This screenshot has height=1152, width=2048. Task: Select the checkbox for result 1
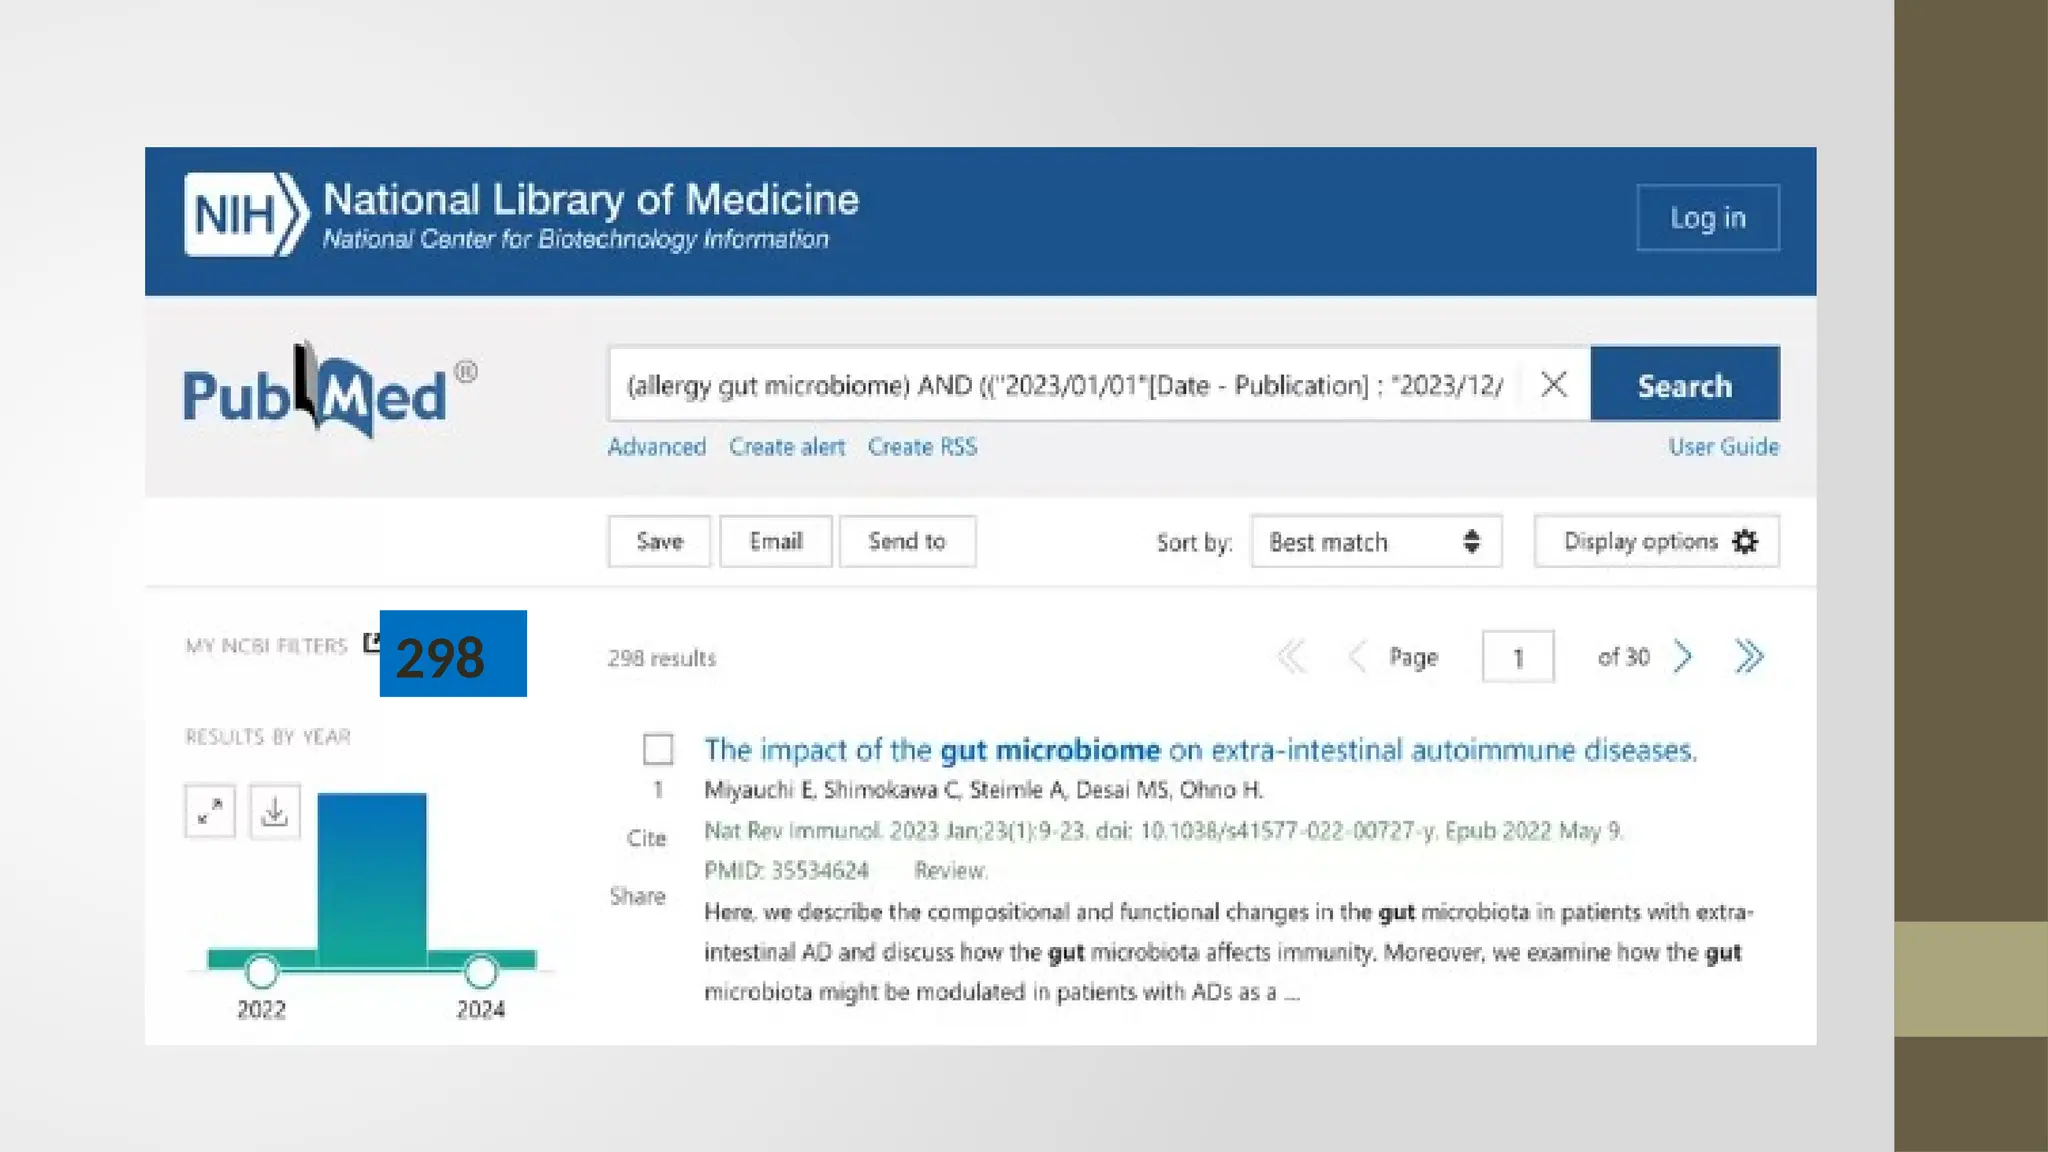click(x=658, y=749)
